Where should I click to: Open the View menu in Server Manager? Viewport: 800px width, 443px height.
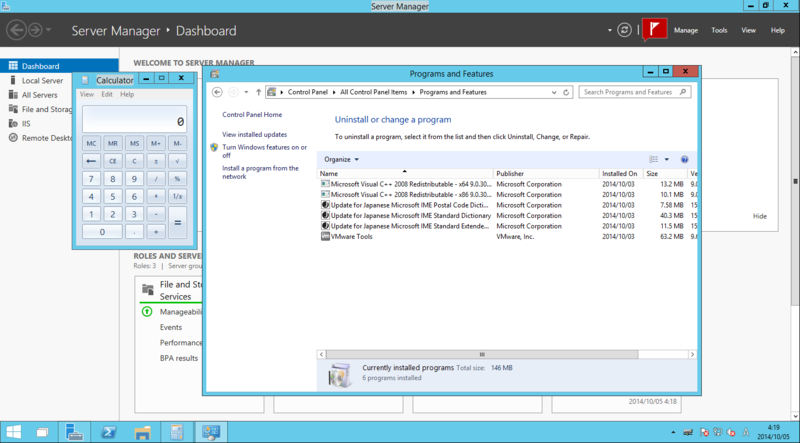tap(748, 30)
